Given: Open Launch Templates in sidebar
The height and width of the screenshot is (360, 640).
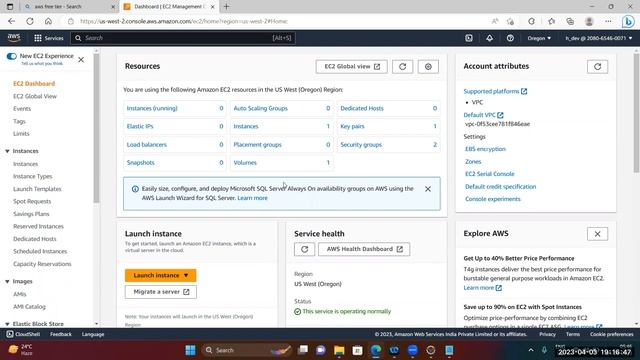Looking at the screenshot, I should 37,189.
